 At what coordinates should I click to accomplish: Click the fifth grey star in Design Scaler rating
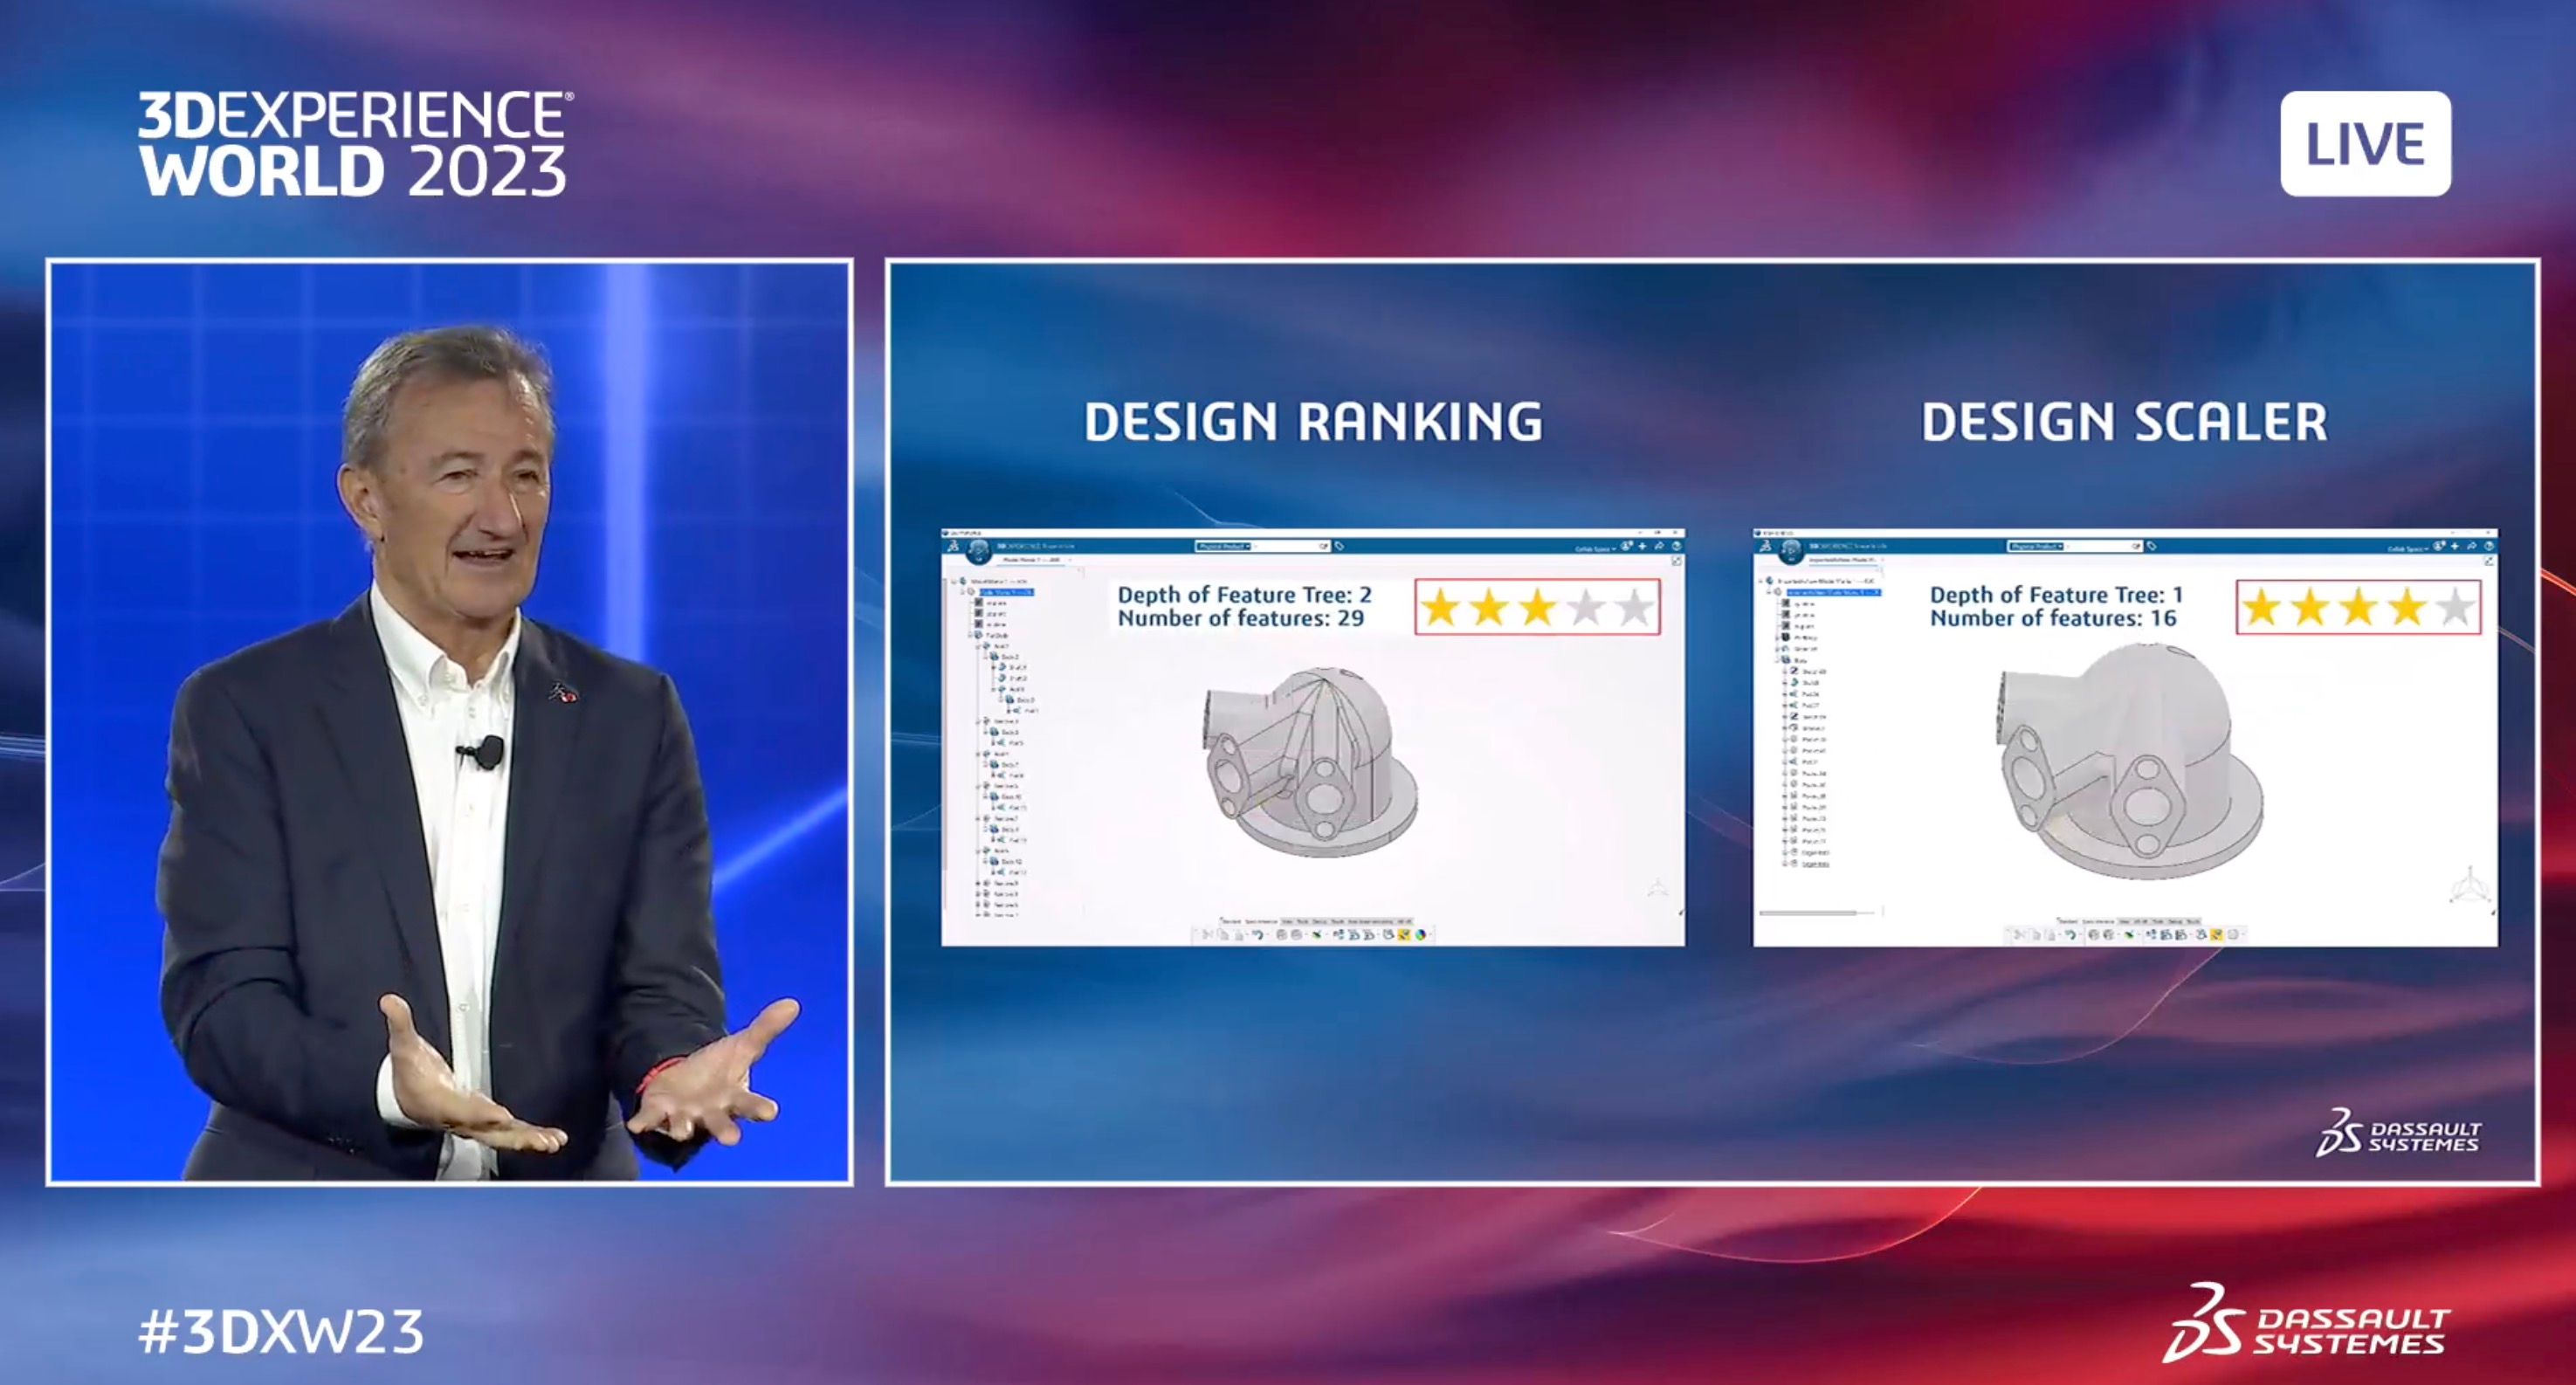[x=2456, y=609]
